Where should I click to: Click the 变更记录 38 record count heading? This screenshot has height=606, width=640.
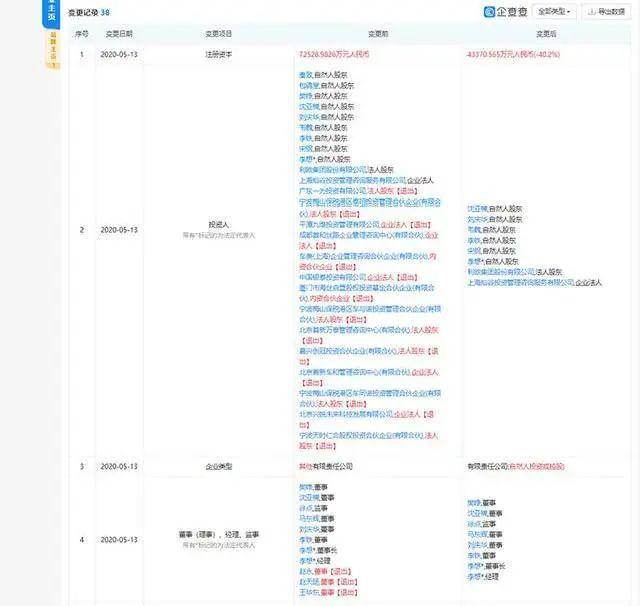click(x=89, y=12)
